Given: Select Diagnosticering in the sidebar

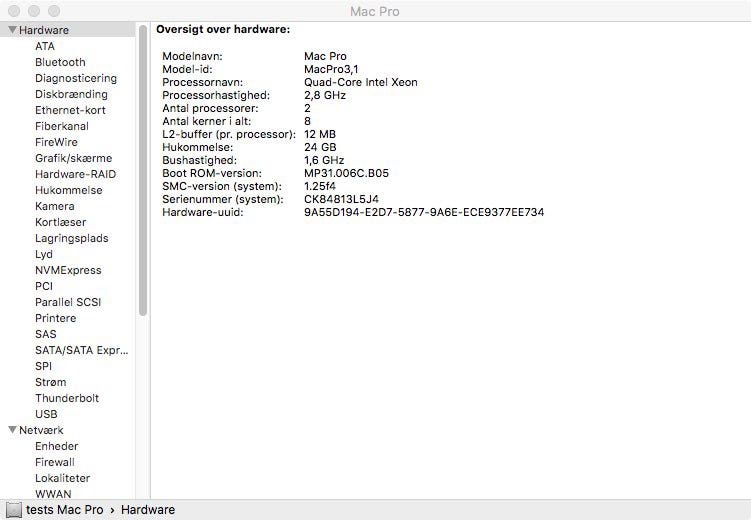Looking at the screenshot, I should click(76, 79).
